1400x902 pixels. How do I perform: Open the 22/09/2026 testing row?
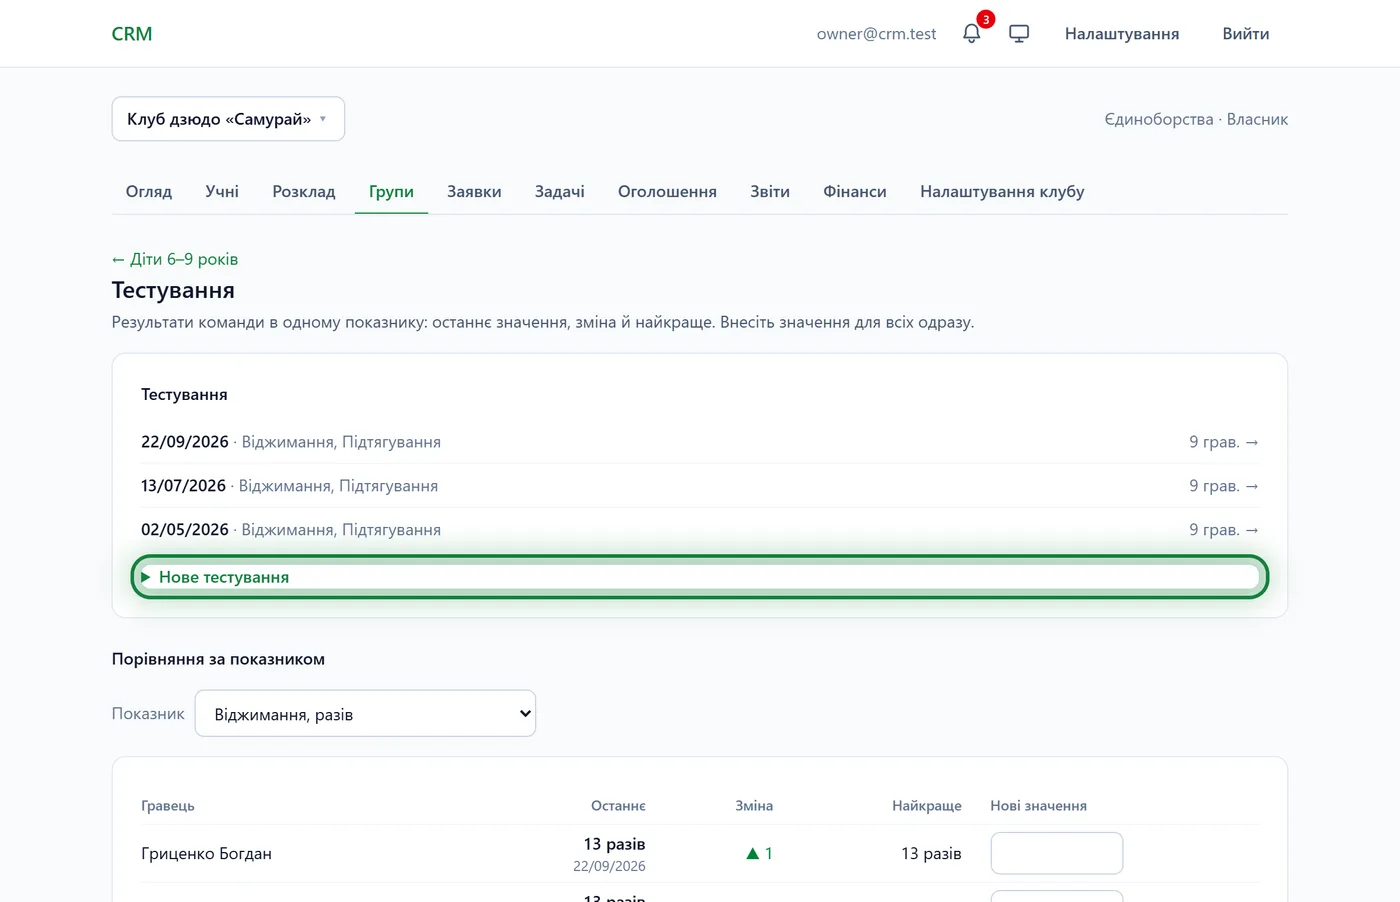click(x=700, y=442)
